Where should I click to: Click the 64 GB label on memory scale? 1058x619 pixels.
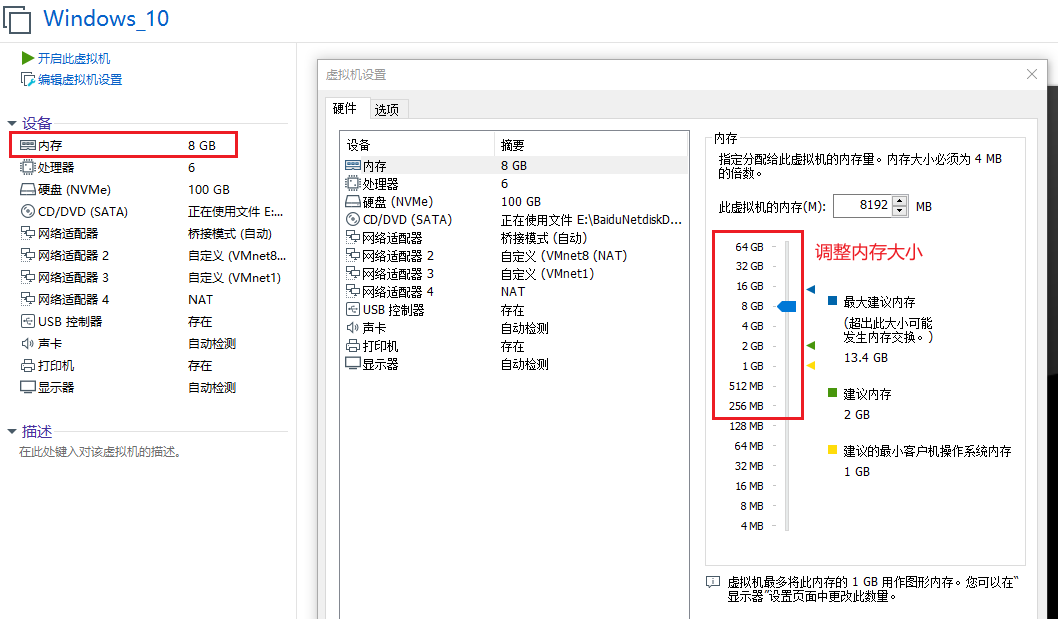(x=749, y=247)
